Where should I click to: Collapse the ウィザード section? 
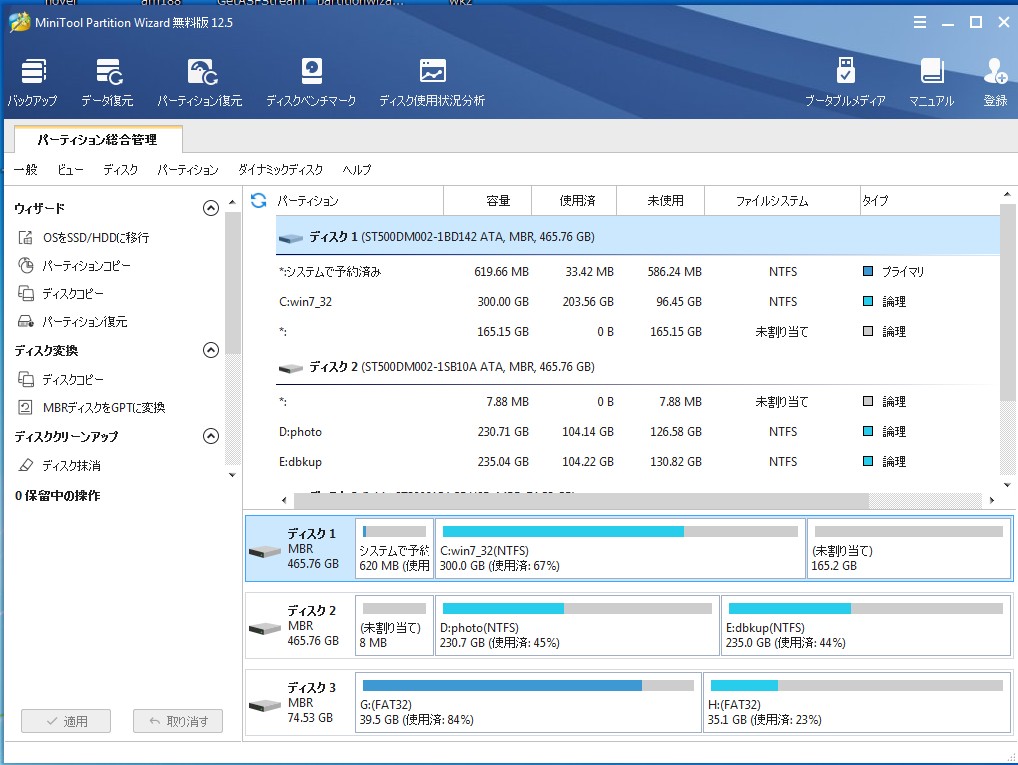[x=210, y=208]
